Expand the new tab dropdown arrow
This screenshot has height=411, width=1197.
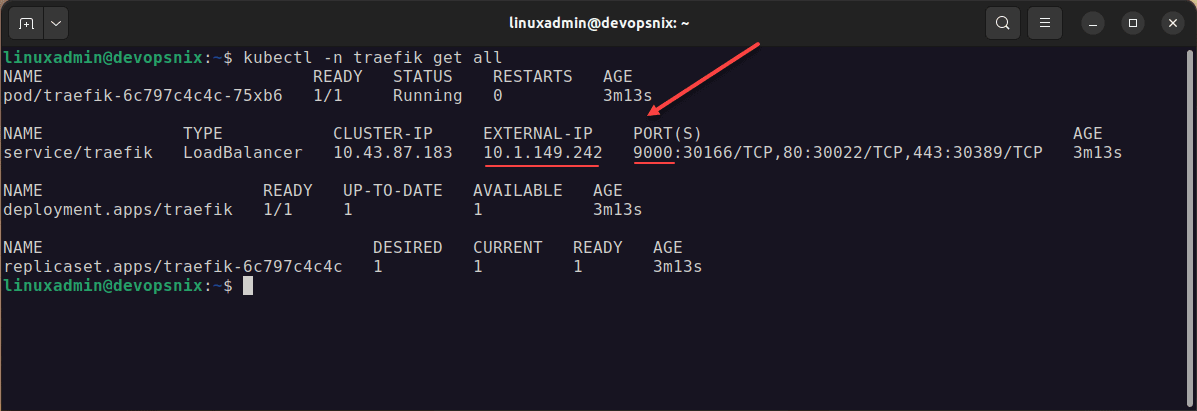coord(54,22)
